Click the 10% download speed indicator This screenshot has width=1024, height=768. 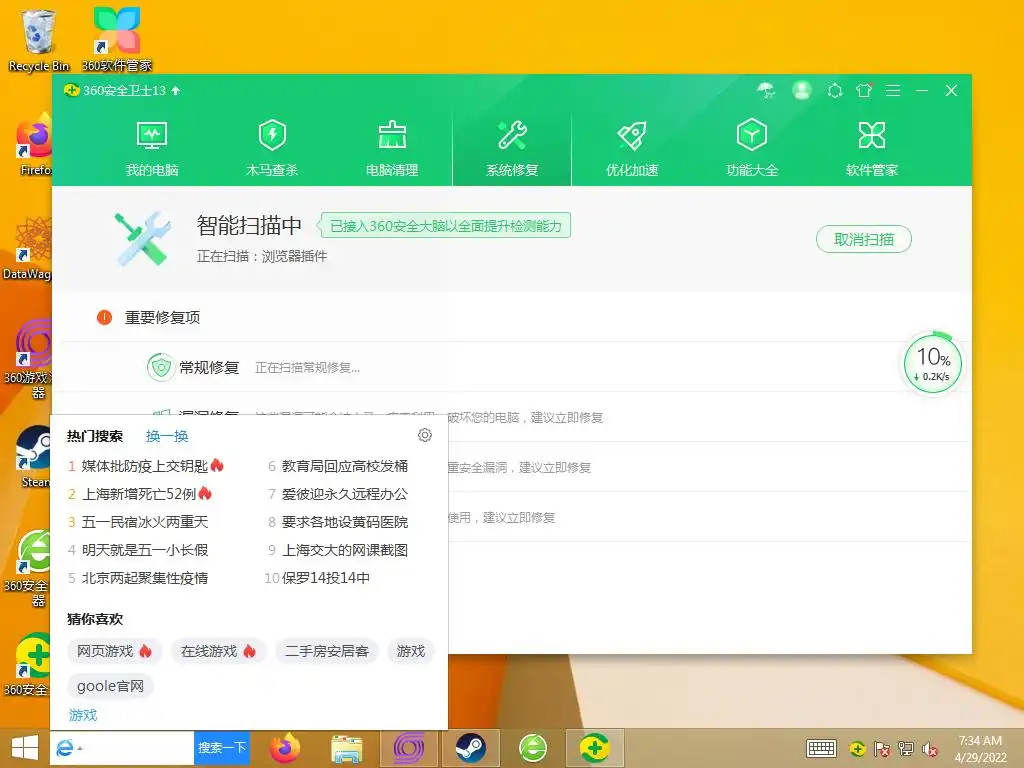[933, 364]
